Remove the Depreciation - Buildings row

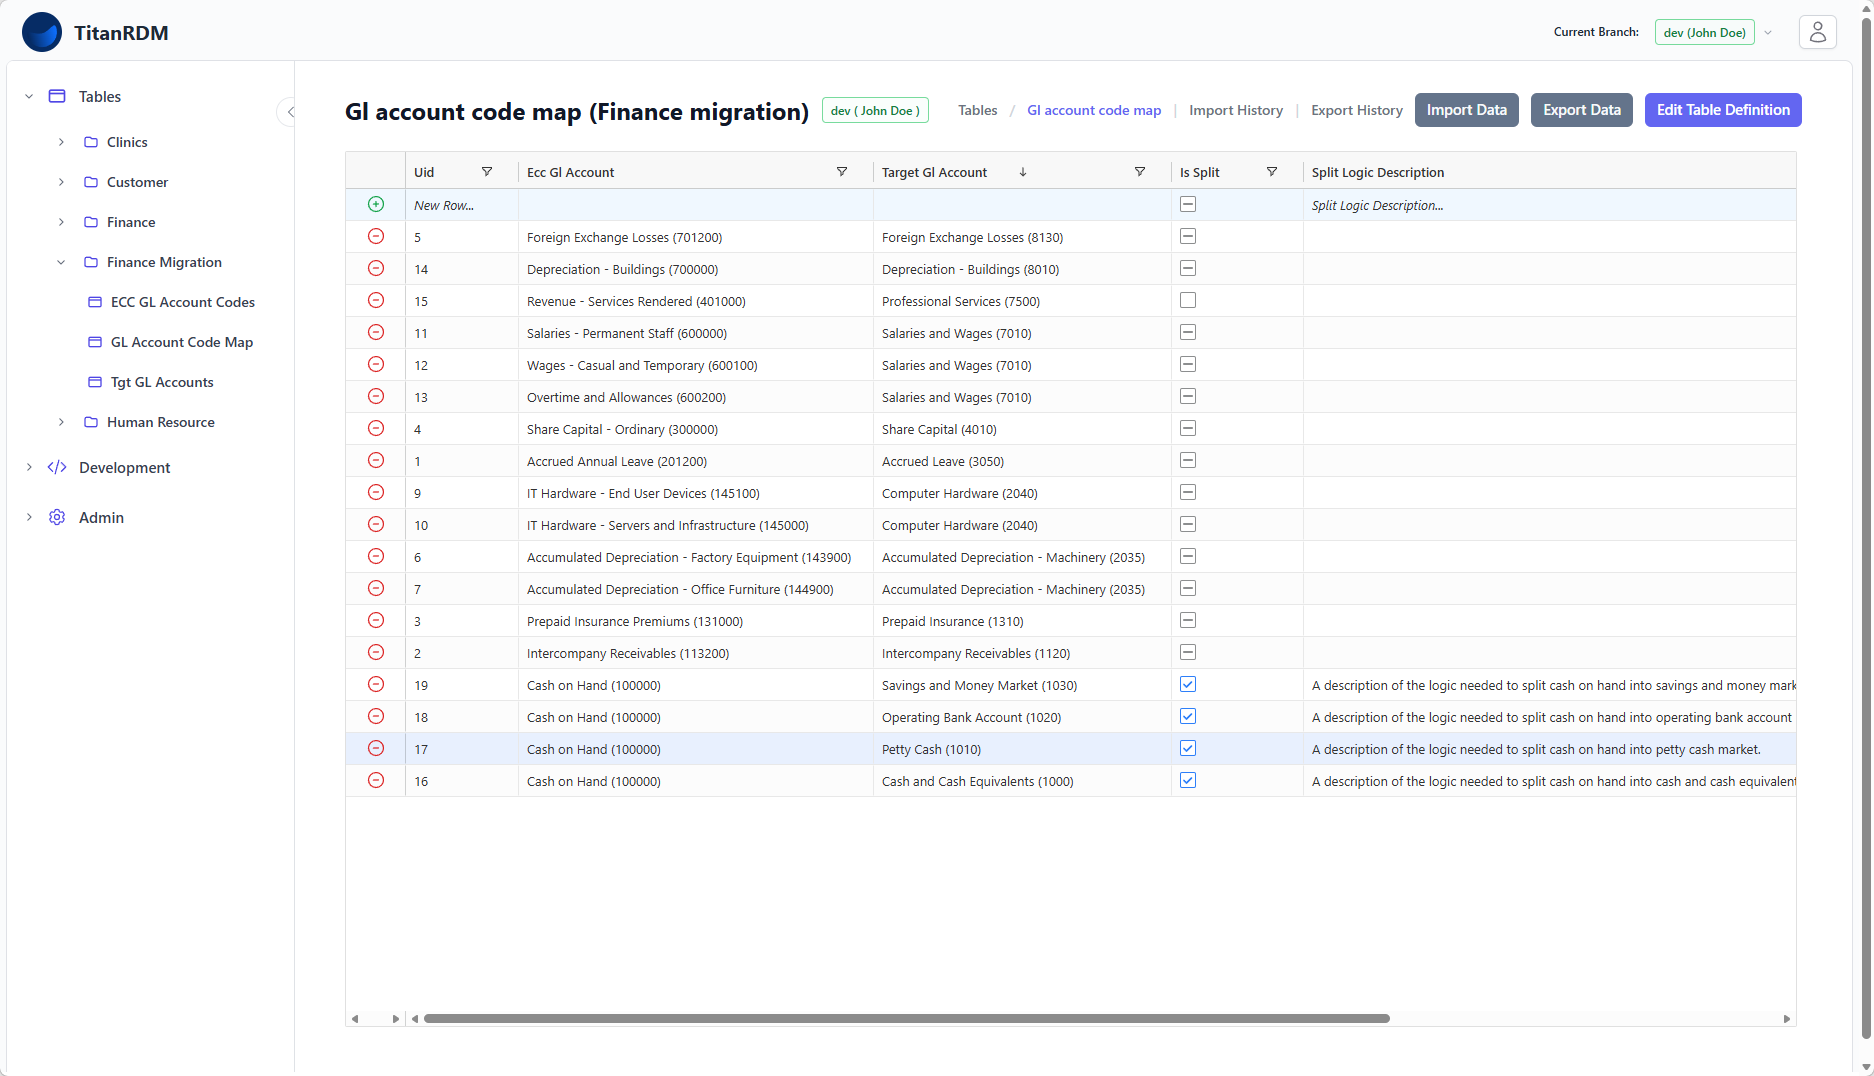[376, 268]
